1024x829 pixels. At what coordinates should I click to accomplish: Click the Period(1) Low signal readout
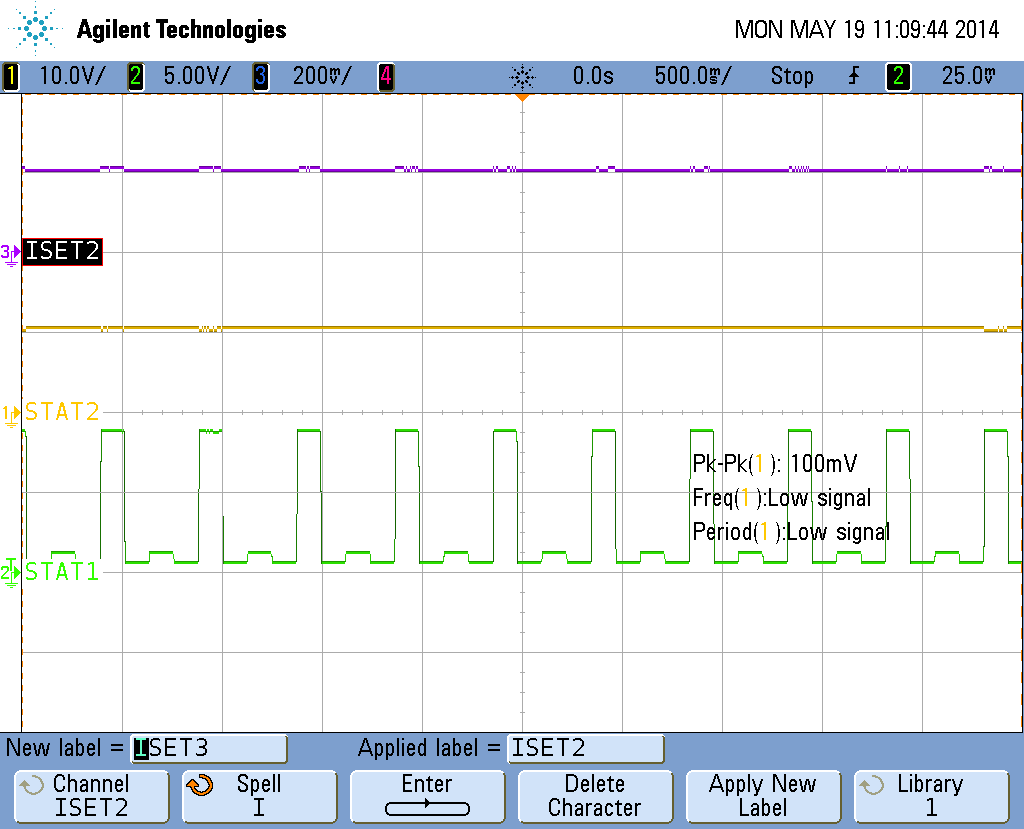tap(791, 532)
